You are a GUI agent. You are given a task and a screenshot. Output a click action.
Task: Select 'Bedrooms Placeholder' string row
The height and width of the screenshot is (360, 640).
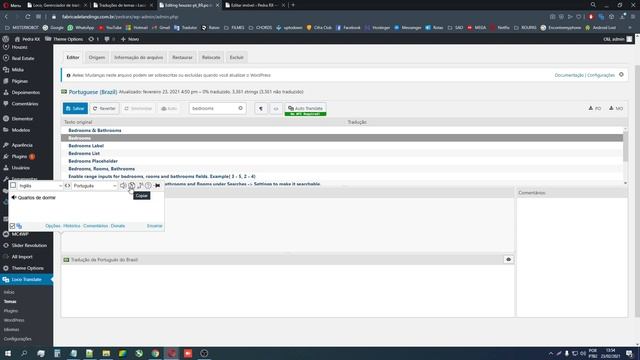pyautogui.click(x=342, y=161)
